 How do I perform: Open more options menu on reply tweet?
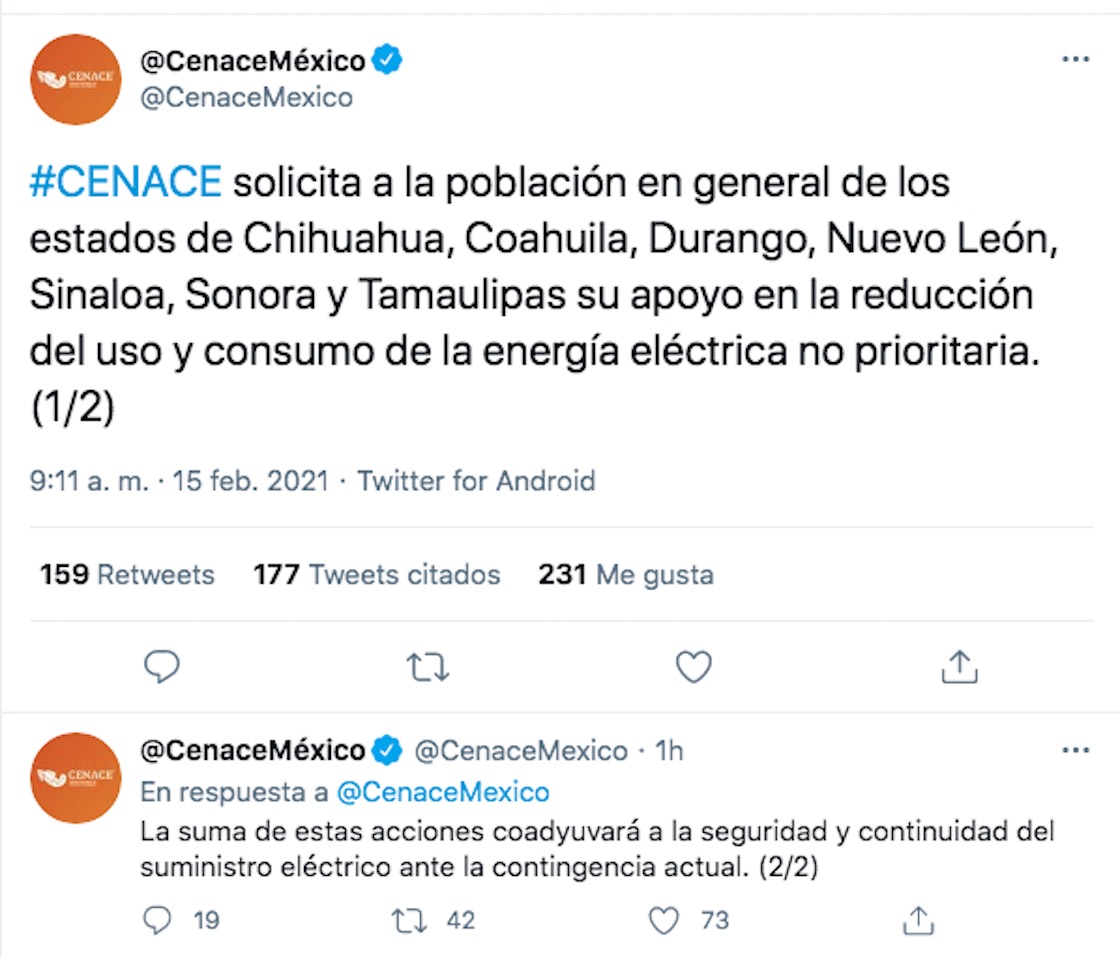click(x=1075, y=750)
